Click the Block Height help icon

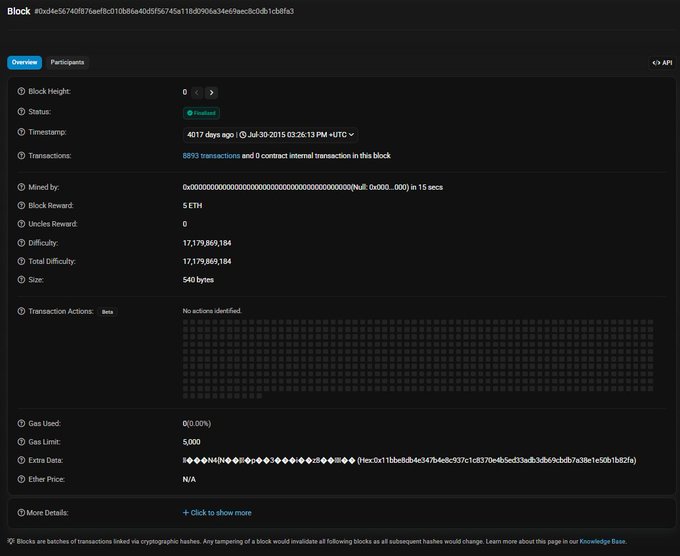pyautogui.click(x=21, y=92)
